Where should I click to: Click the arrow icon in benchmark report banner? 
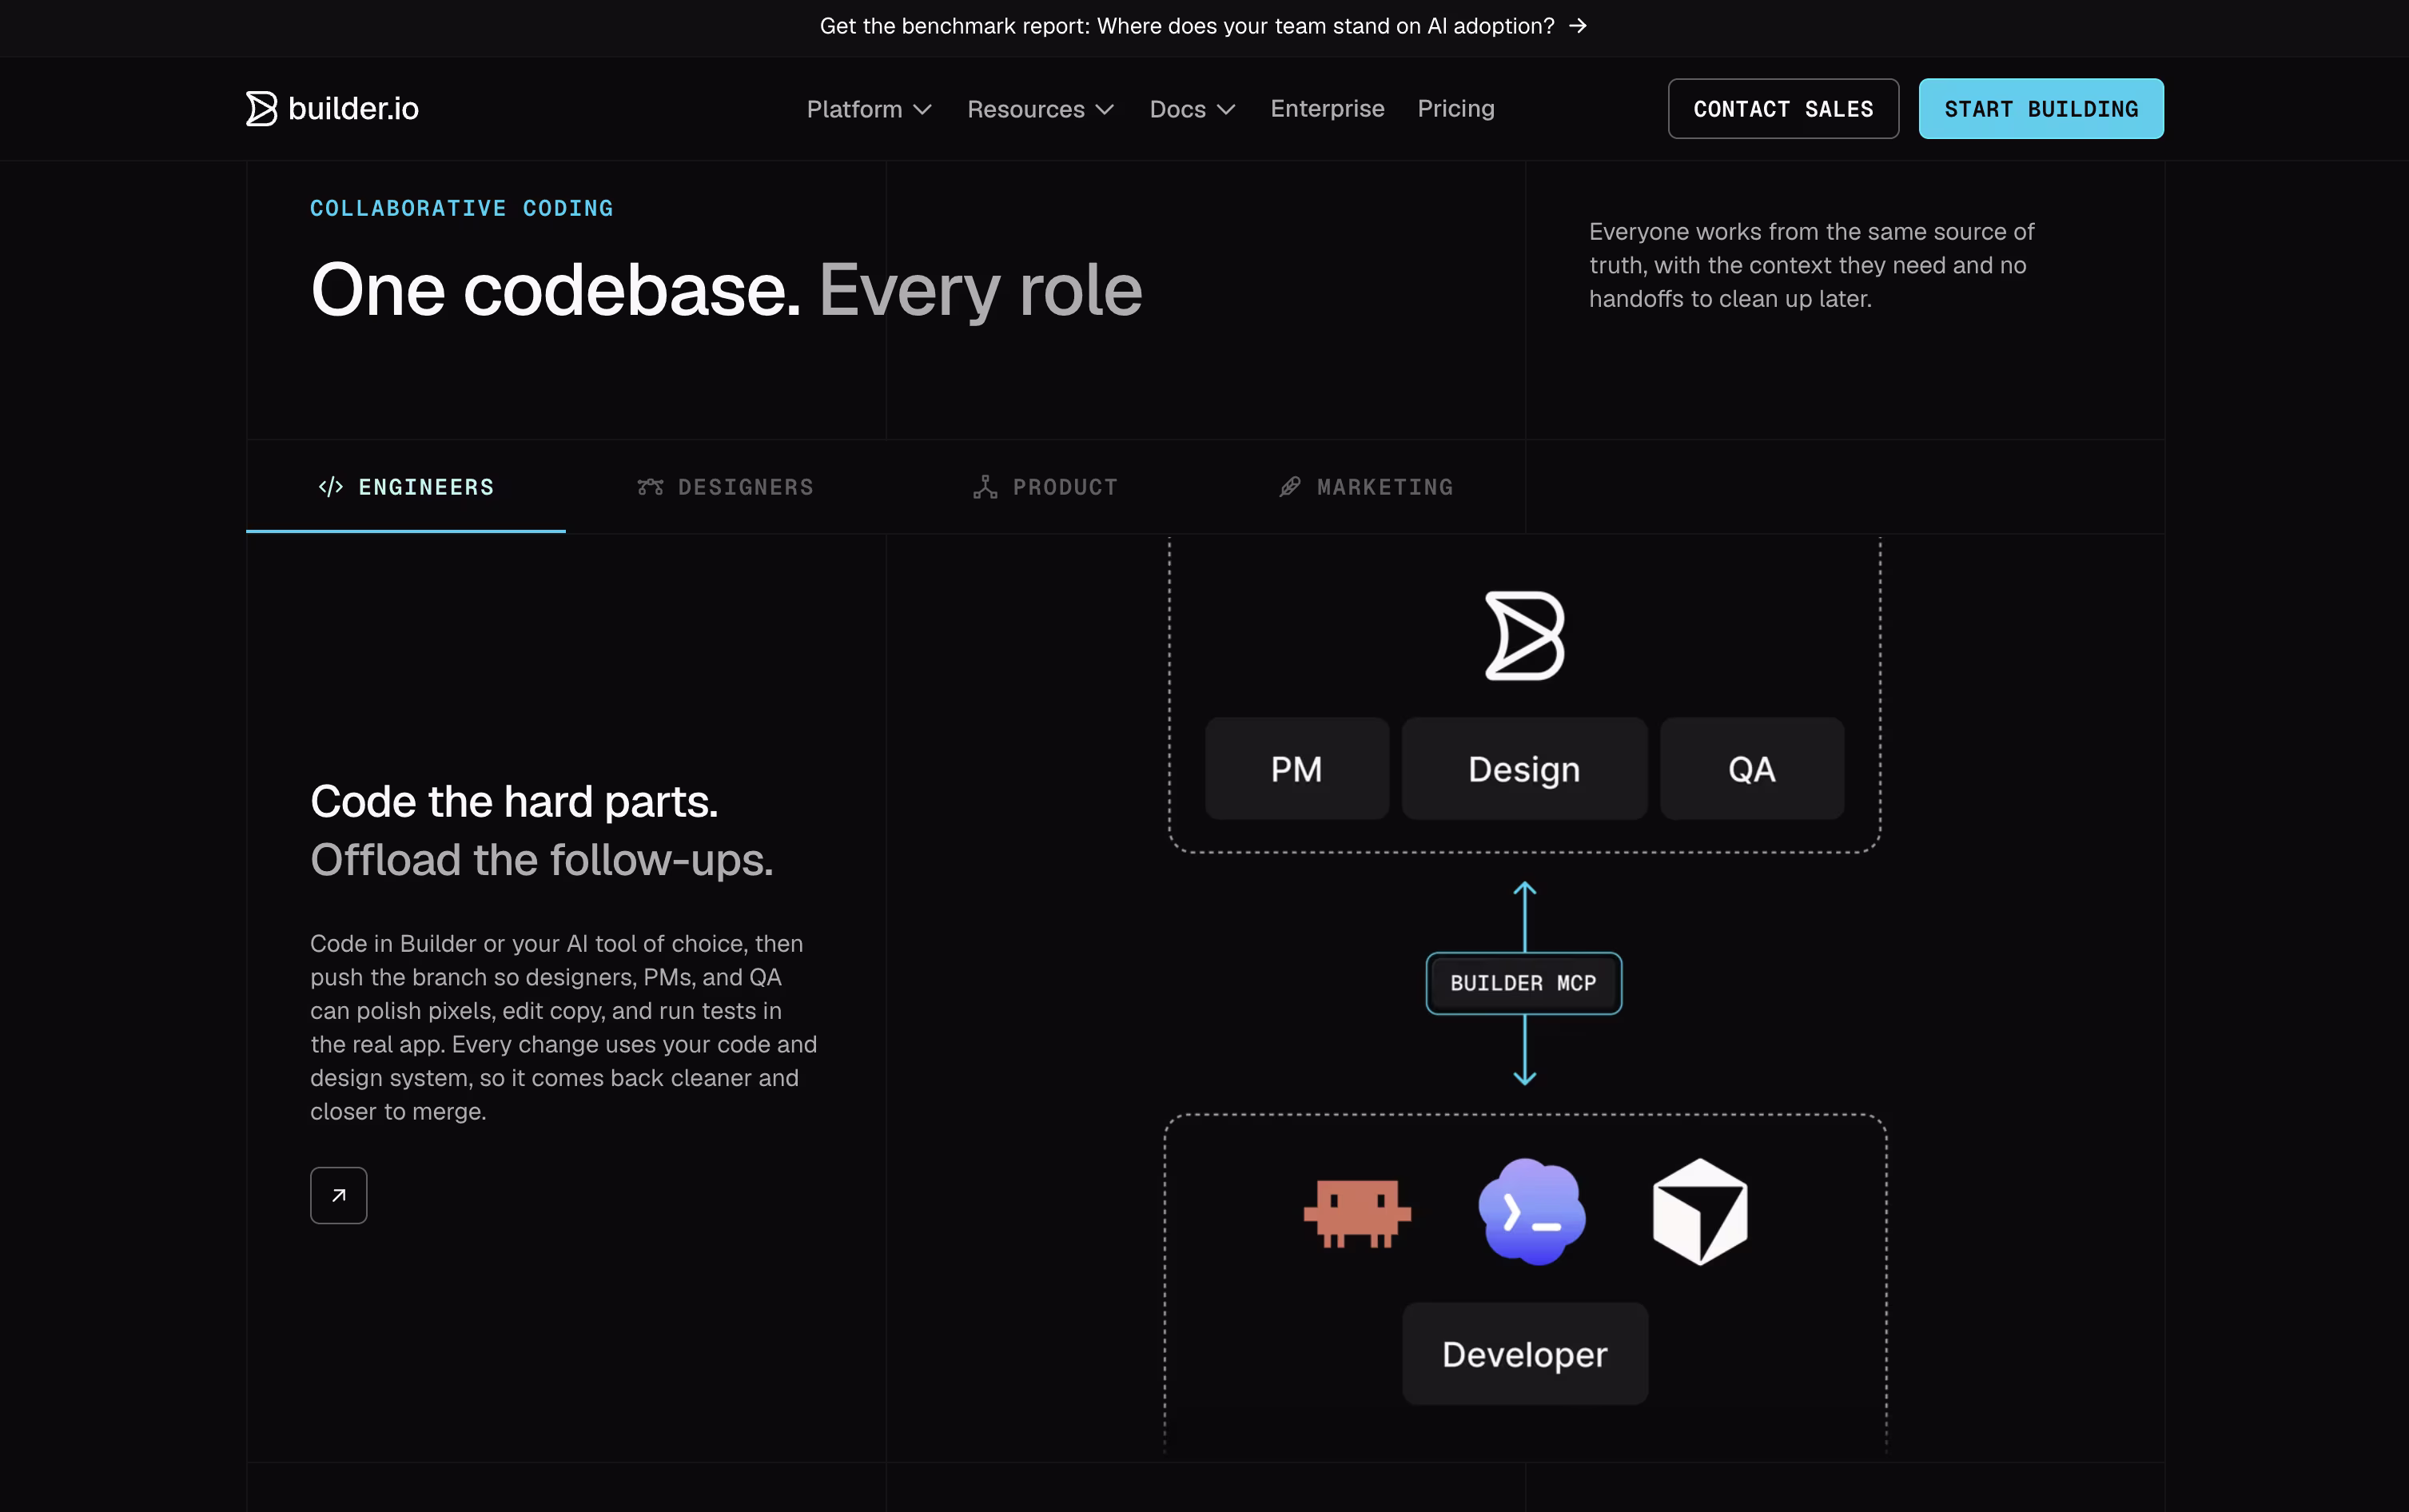pyautogui.click(x=1578, y=26)
